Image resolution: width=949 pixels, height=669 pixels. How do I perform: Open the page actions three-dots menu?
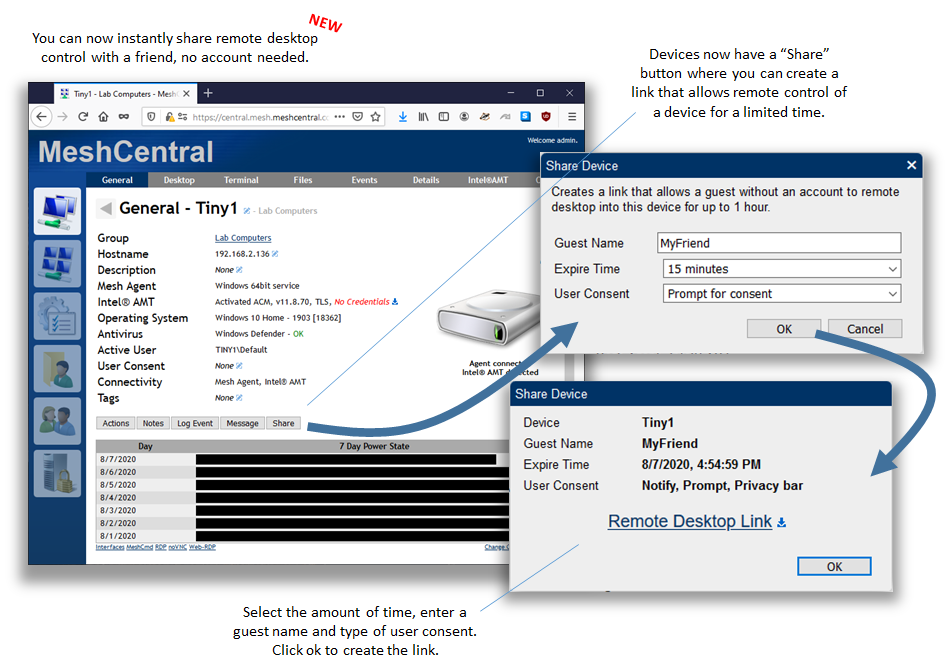point(340,117)
